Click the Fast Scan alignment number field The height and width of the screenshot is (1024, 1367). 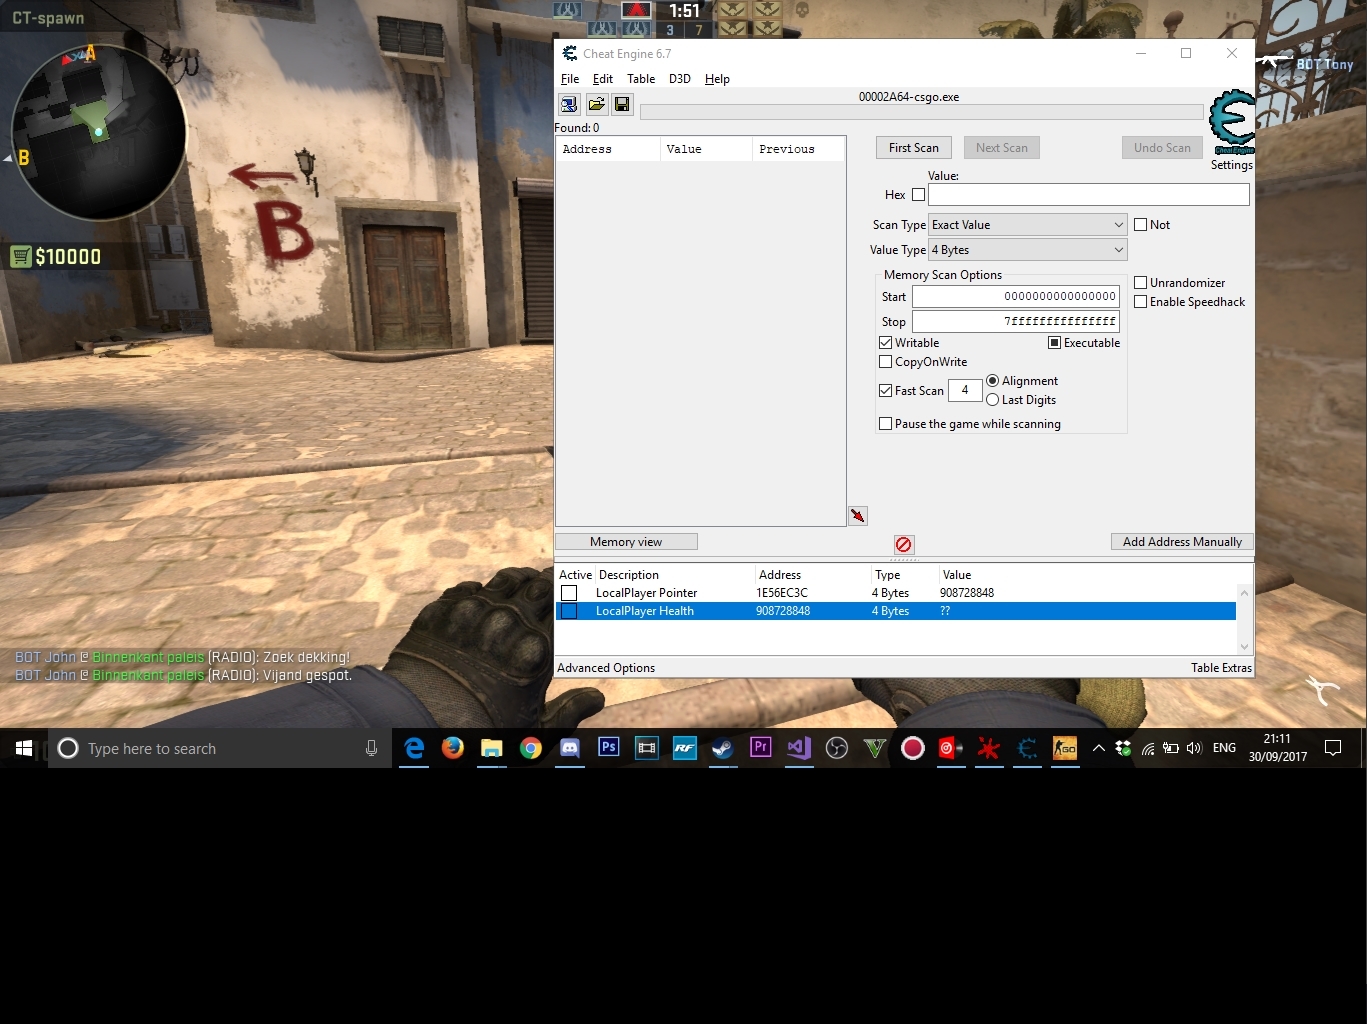(x=965, y=391)
